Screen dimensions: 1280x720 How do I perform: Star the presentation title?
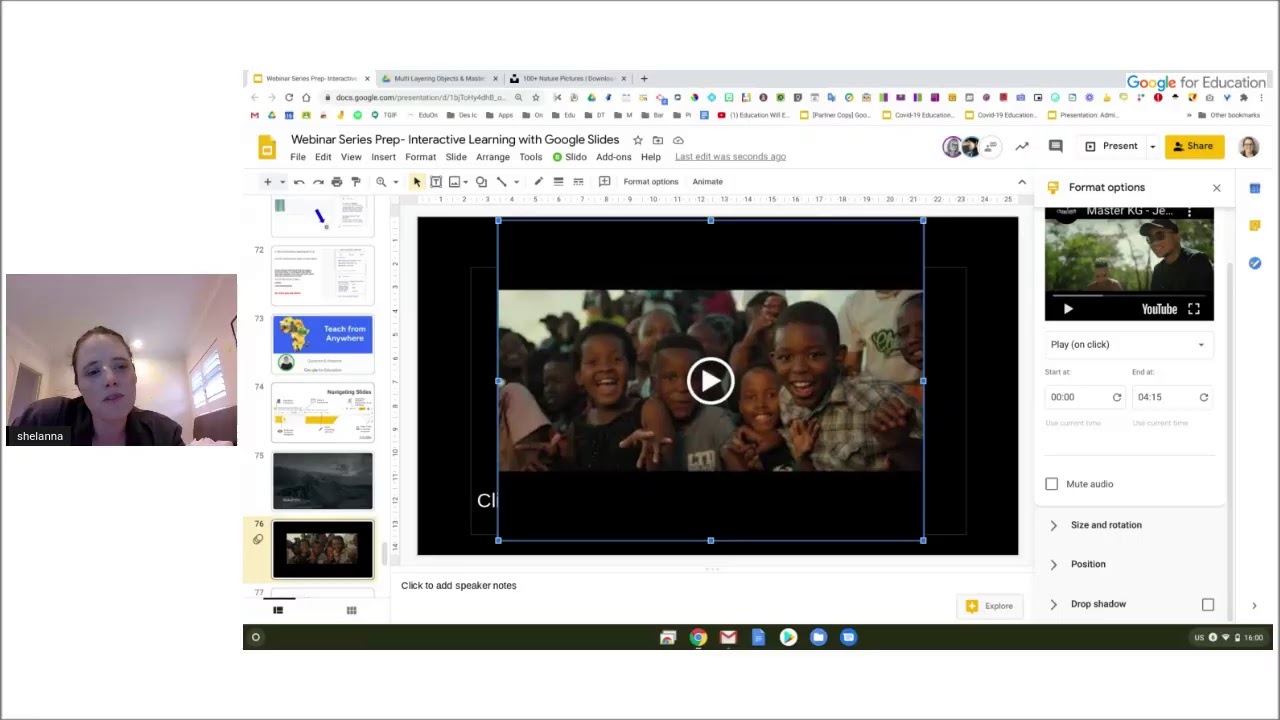click(x=637, y=140)
